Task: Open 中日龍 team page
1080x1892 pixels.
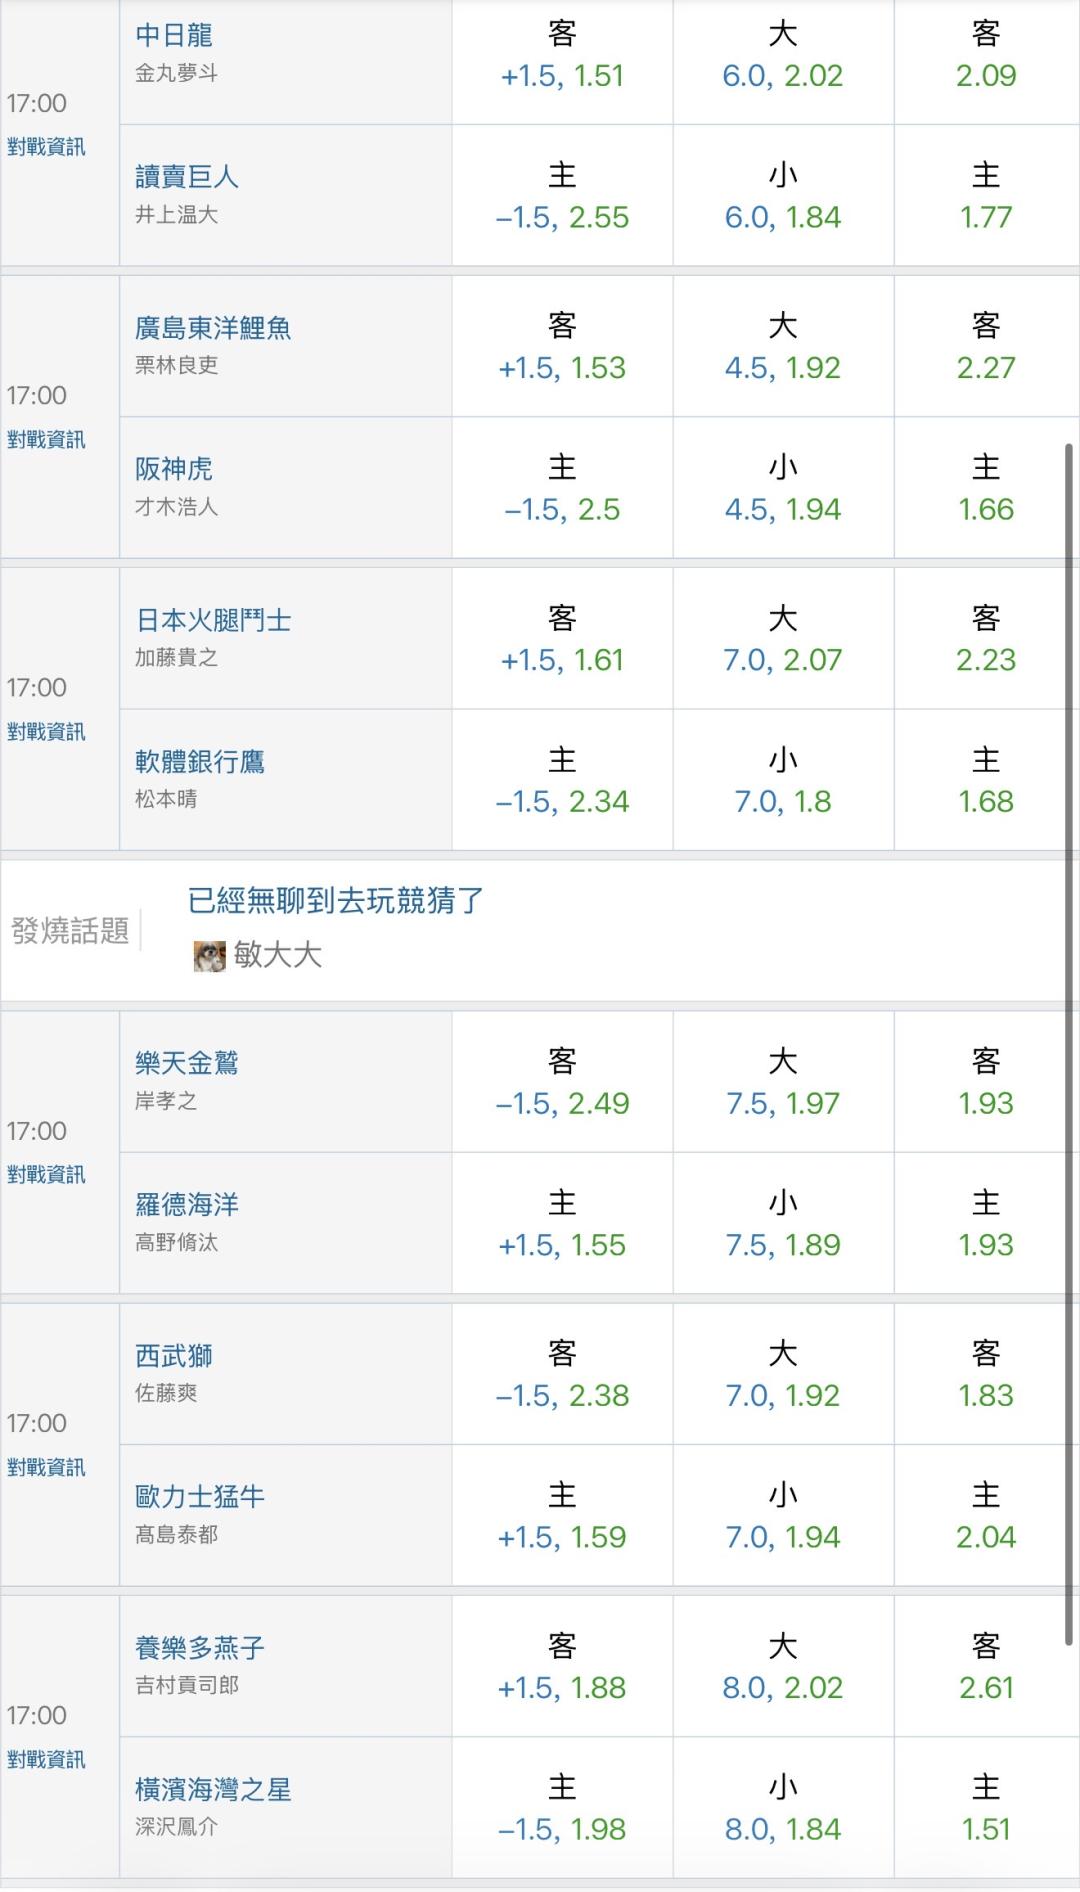Action: (x=174, y=36)
